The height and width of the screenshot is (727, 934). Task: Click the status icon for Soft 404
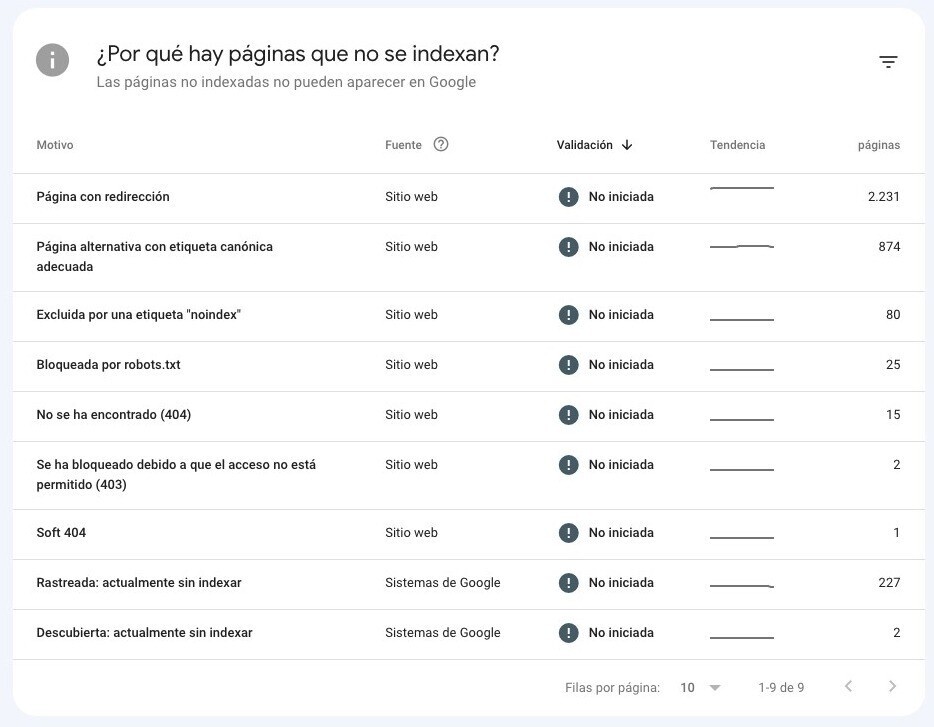(x=569, y=533)
